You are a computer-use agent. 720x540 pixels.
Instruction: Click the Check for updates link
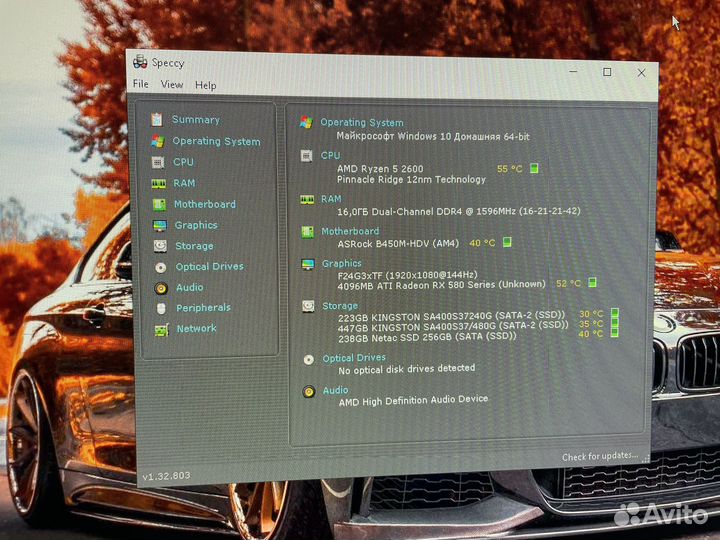click(599, 457)
